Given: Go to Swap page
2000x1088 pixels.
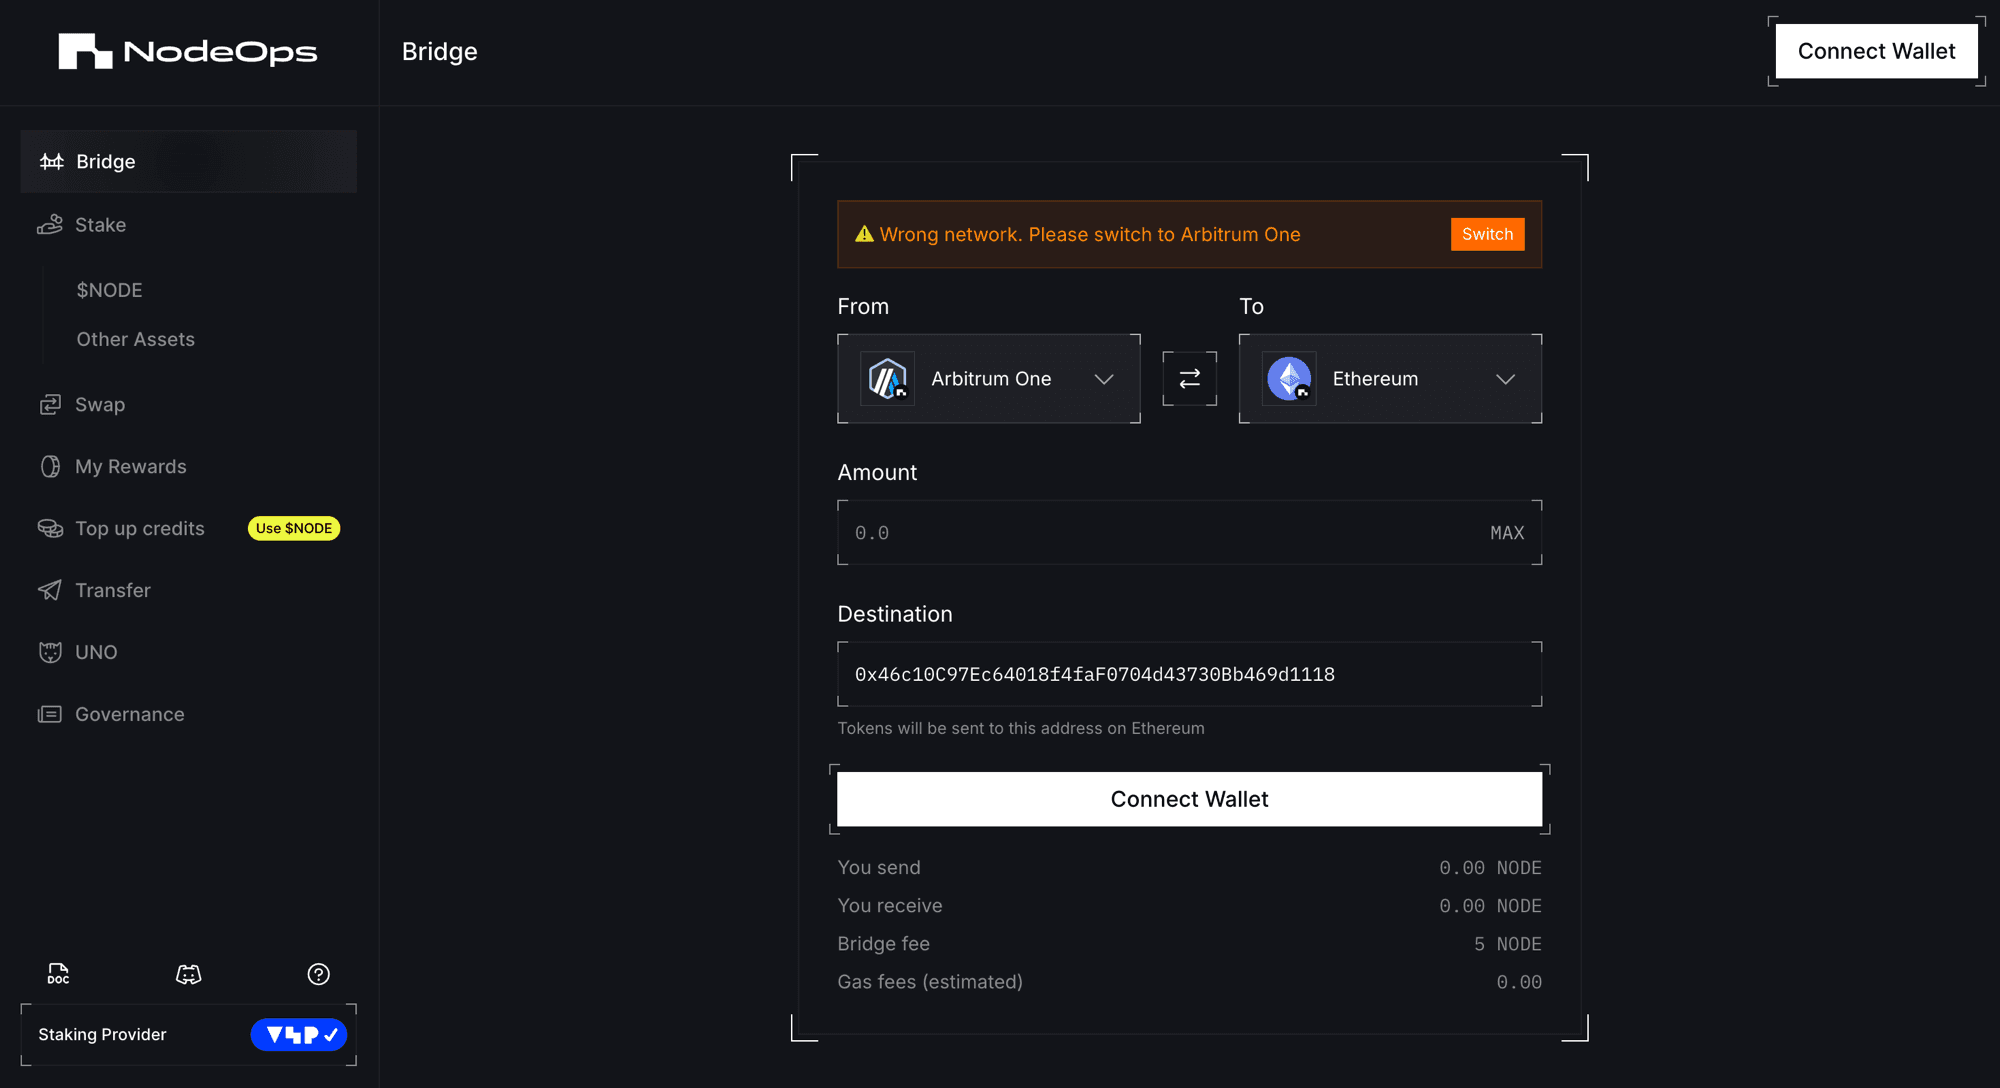Looking at the screenshot, I should pos(188,405).
